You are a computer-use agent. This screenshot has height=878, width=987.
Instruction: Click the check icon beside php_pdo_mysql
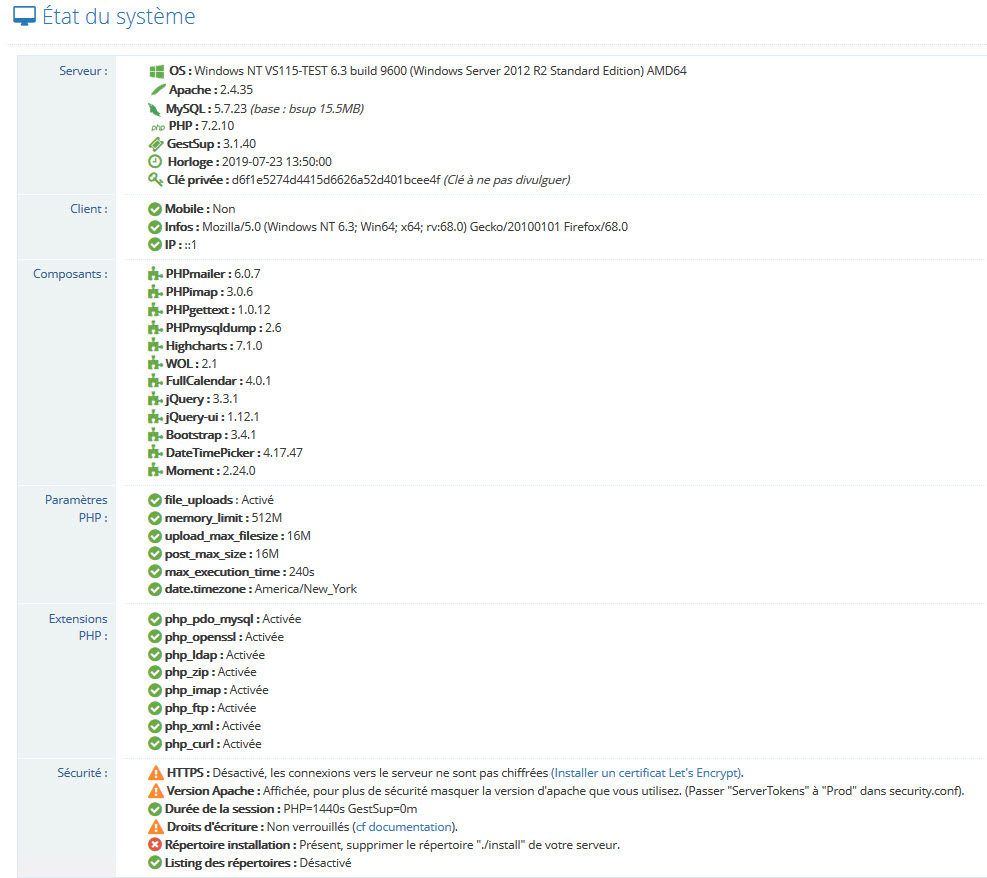click(155, 619)
